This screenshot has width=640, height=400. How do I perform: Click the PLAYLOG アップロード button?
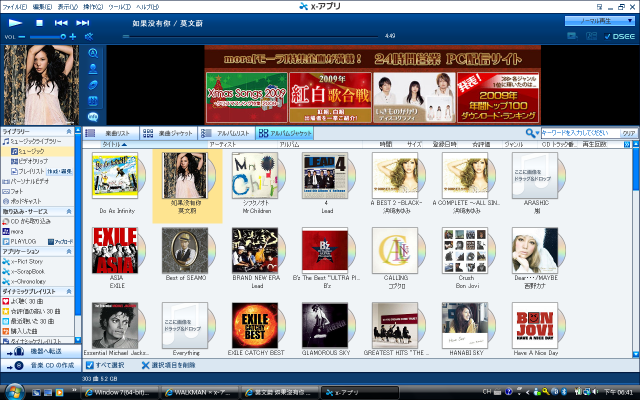60,242
